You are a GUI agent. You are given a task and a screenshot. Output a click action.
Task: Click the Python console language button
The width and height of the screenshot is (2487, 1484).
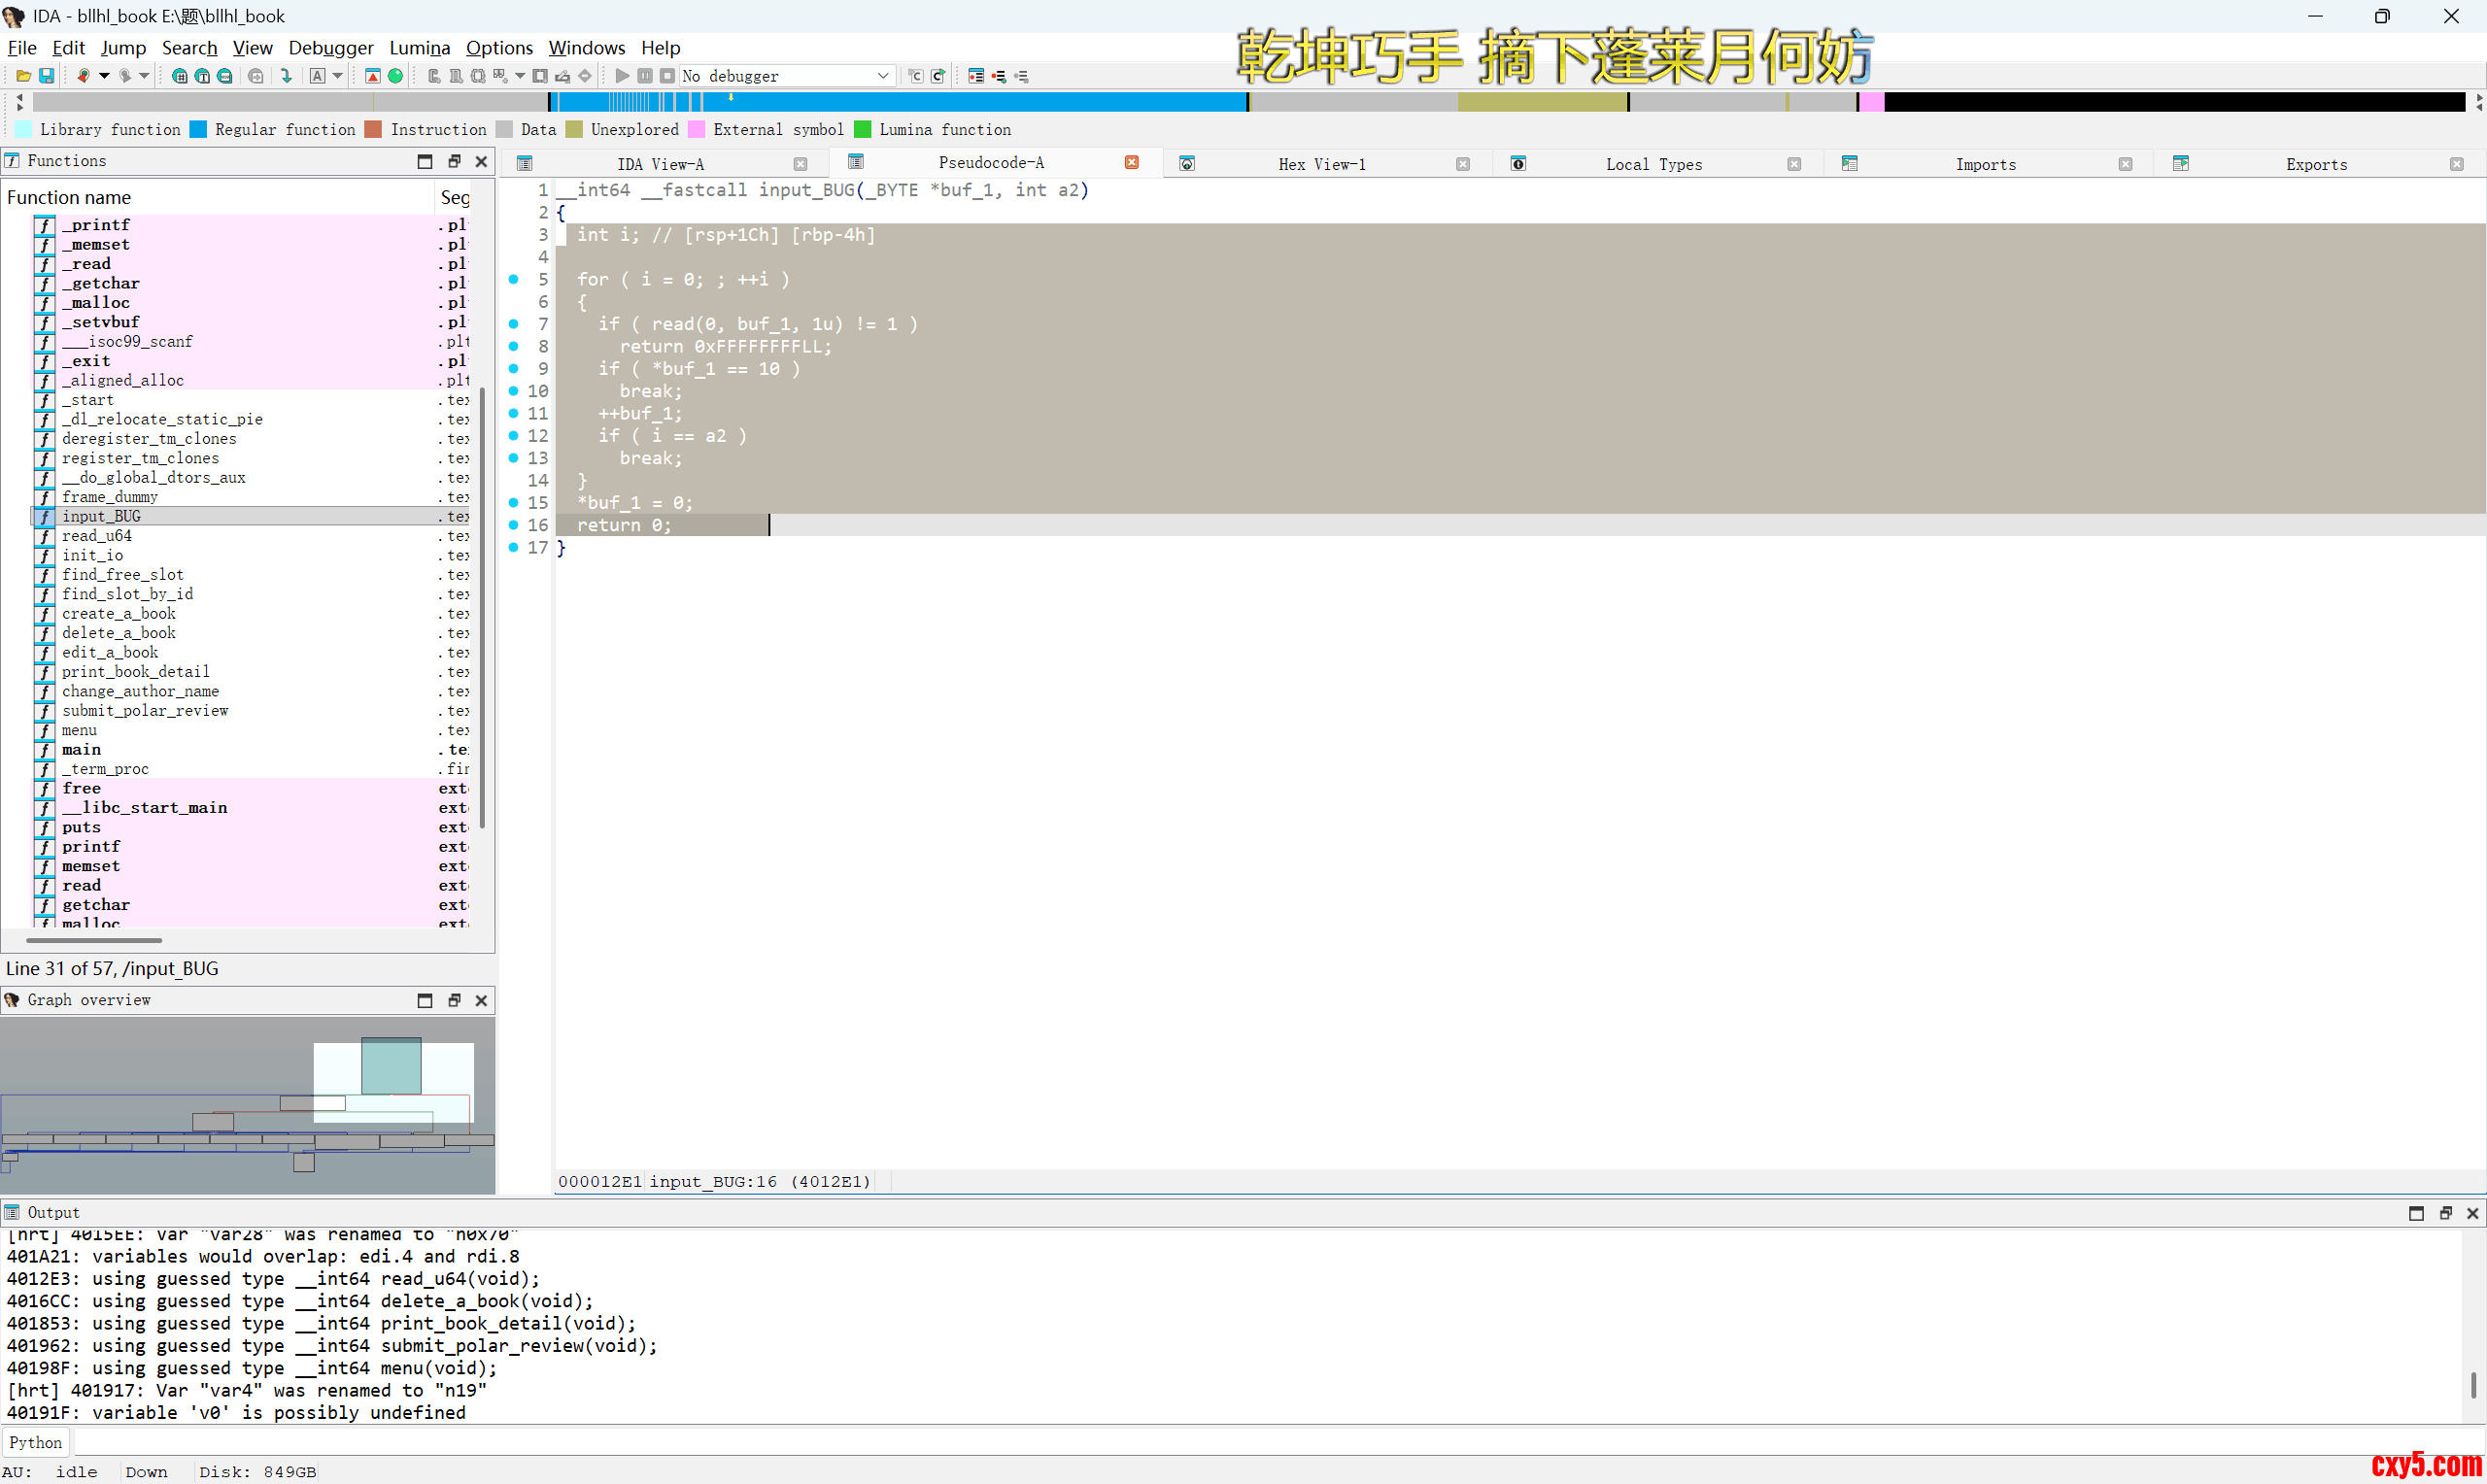[x=36, y=1442]
